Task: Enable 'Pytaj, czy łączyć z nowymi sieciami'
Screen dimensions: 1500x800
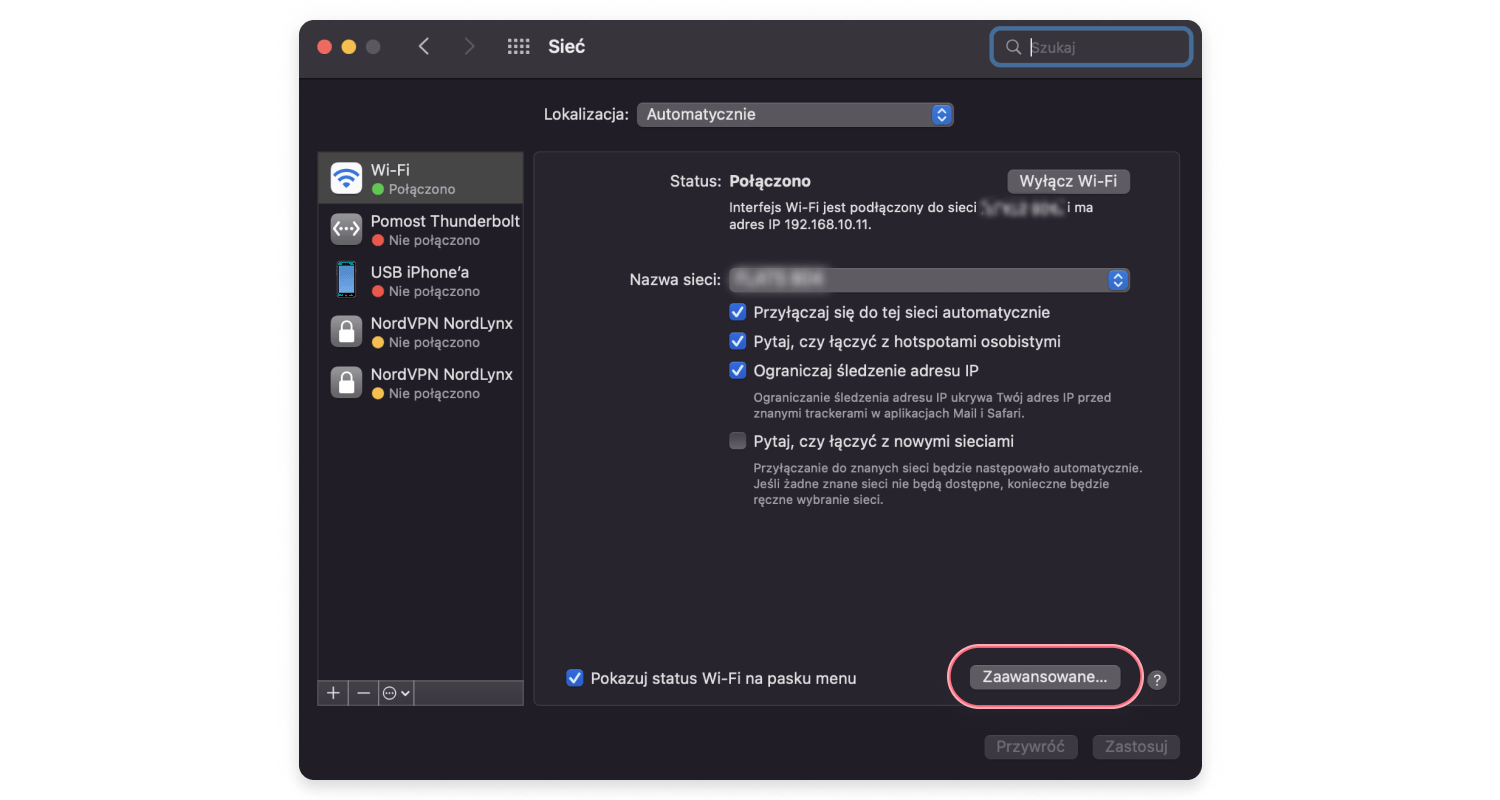Action: click(737, 440)
